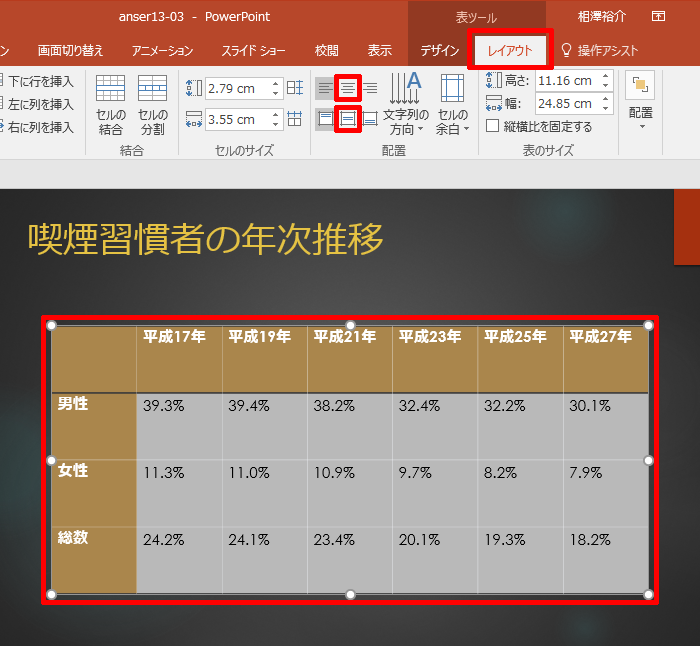Click the row header 総数

94,560
